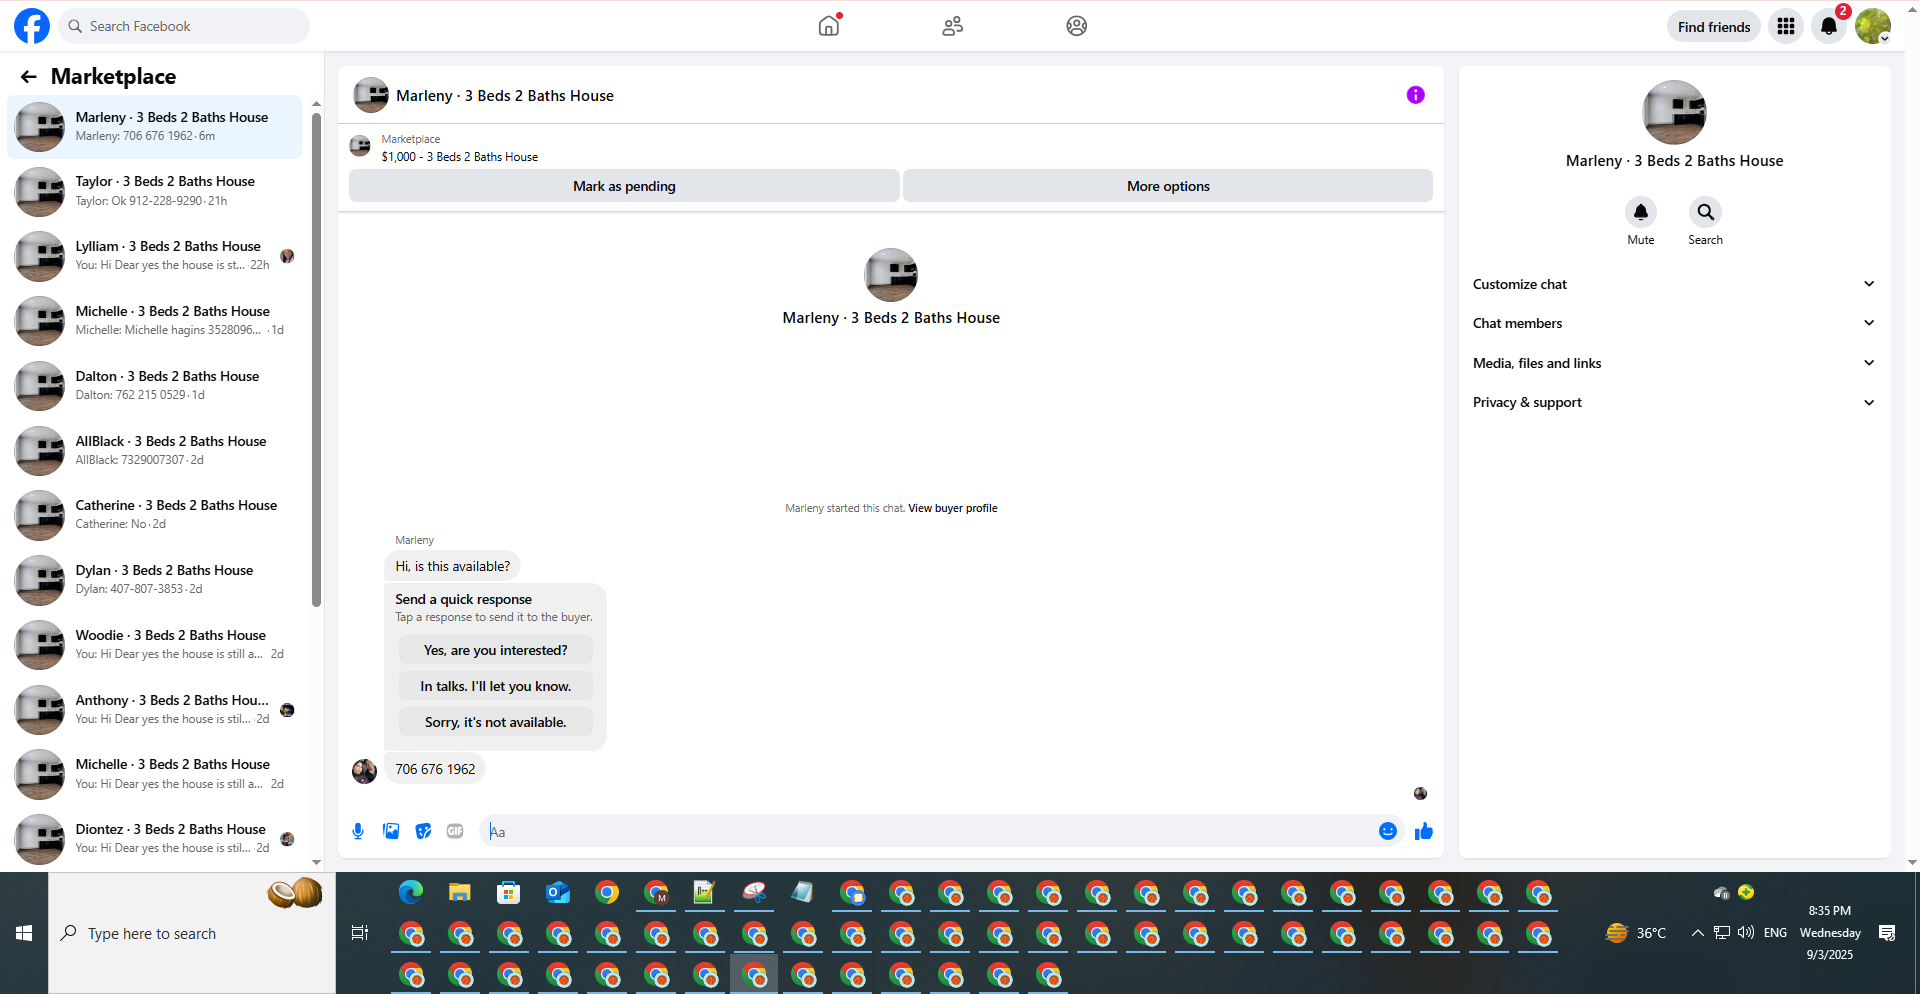Image resolution: width=1920 pixels, height=994 pixels.
Task: Send quick response 'Sorry, it's not available.'
Action: (496, 722)
